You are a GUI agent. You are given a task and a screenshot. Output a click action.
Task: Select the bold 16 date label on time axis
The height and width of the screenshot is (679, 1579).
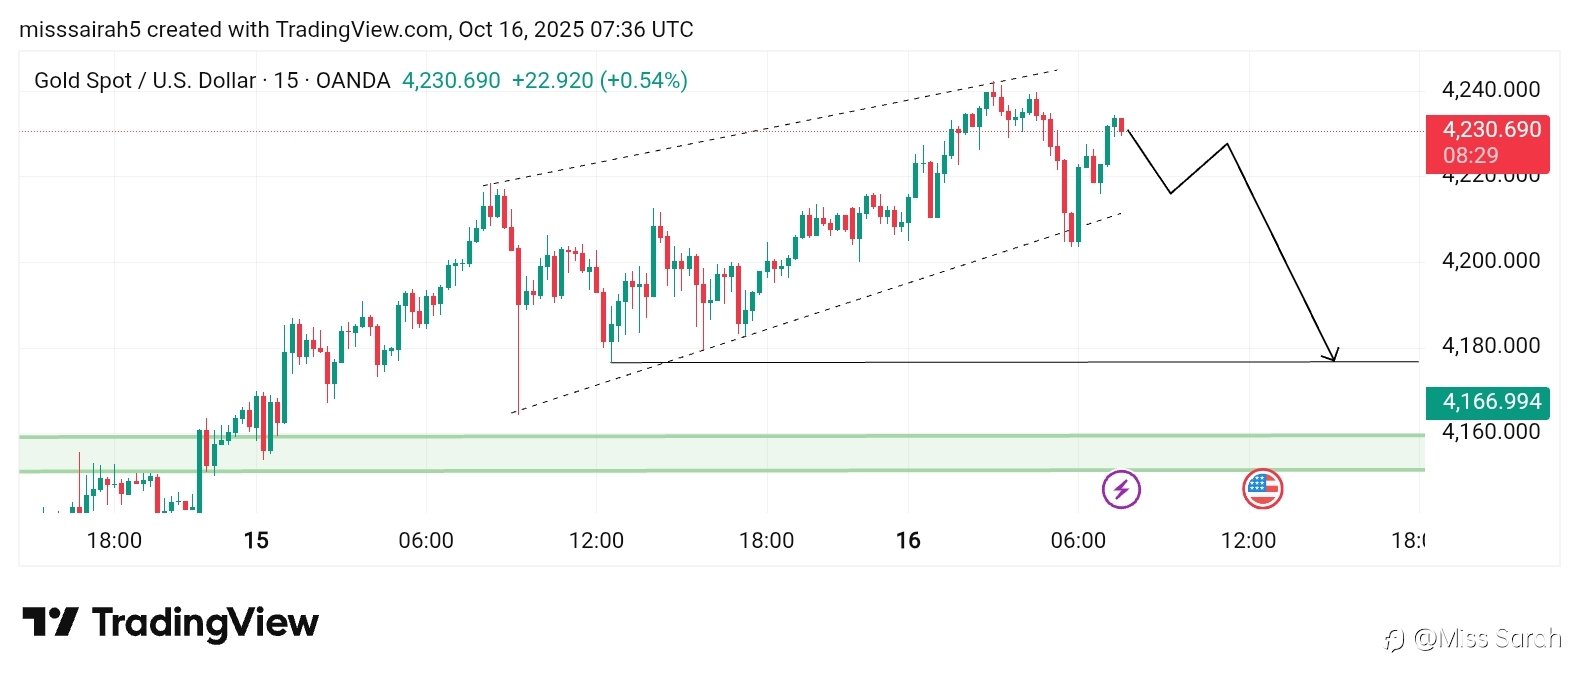(908, 541)
